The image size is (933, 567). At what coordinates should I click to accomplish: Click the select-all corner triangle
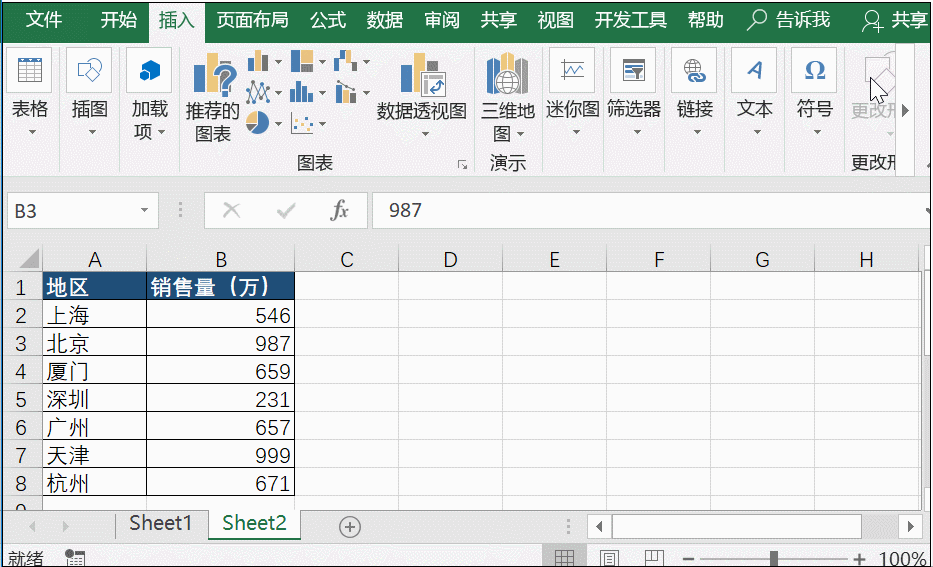tap(29, 259)
